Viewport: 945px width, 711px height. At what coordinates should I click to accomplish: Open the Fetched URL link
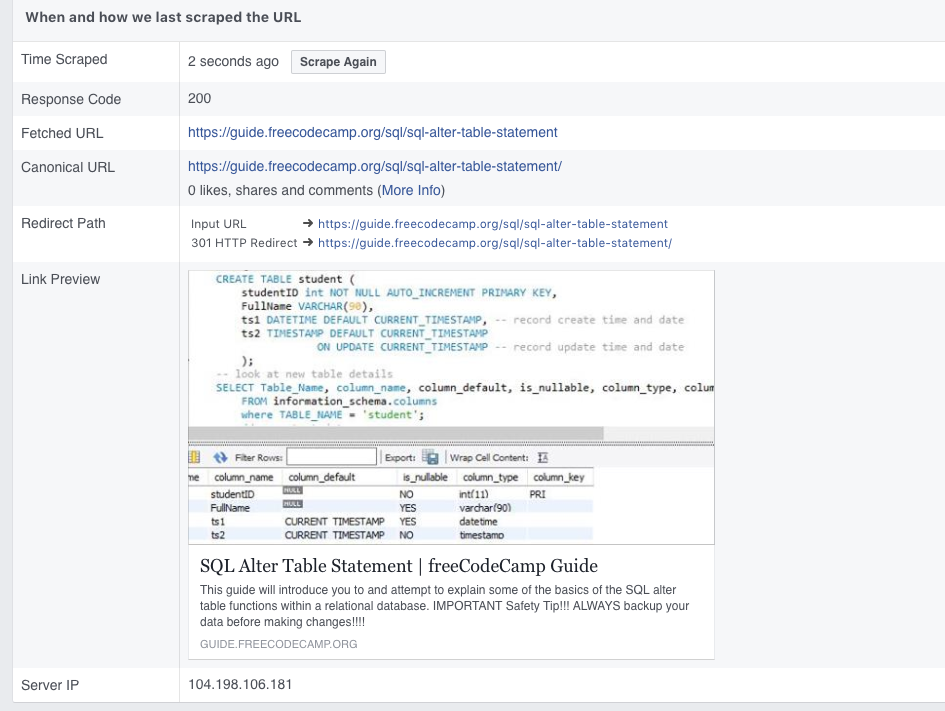(372, 133)
